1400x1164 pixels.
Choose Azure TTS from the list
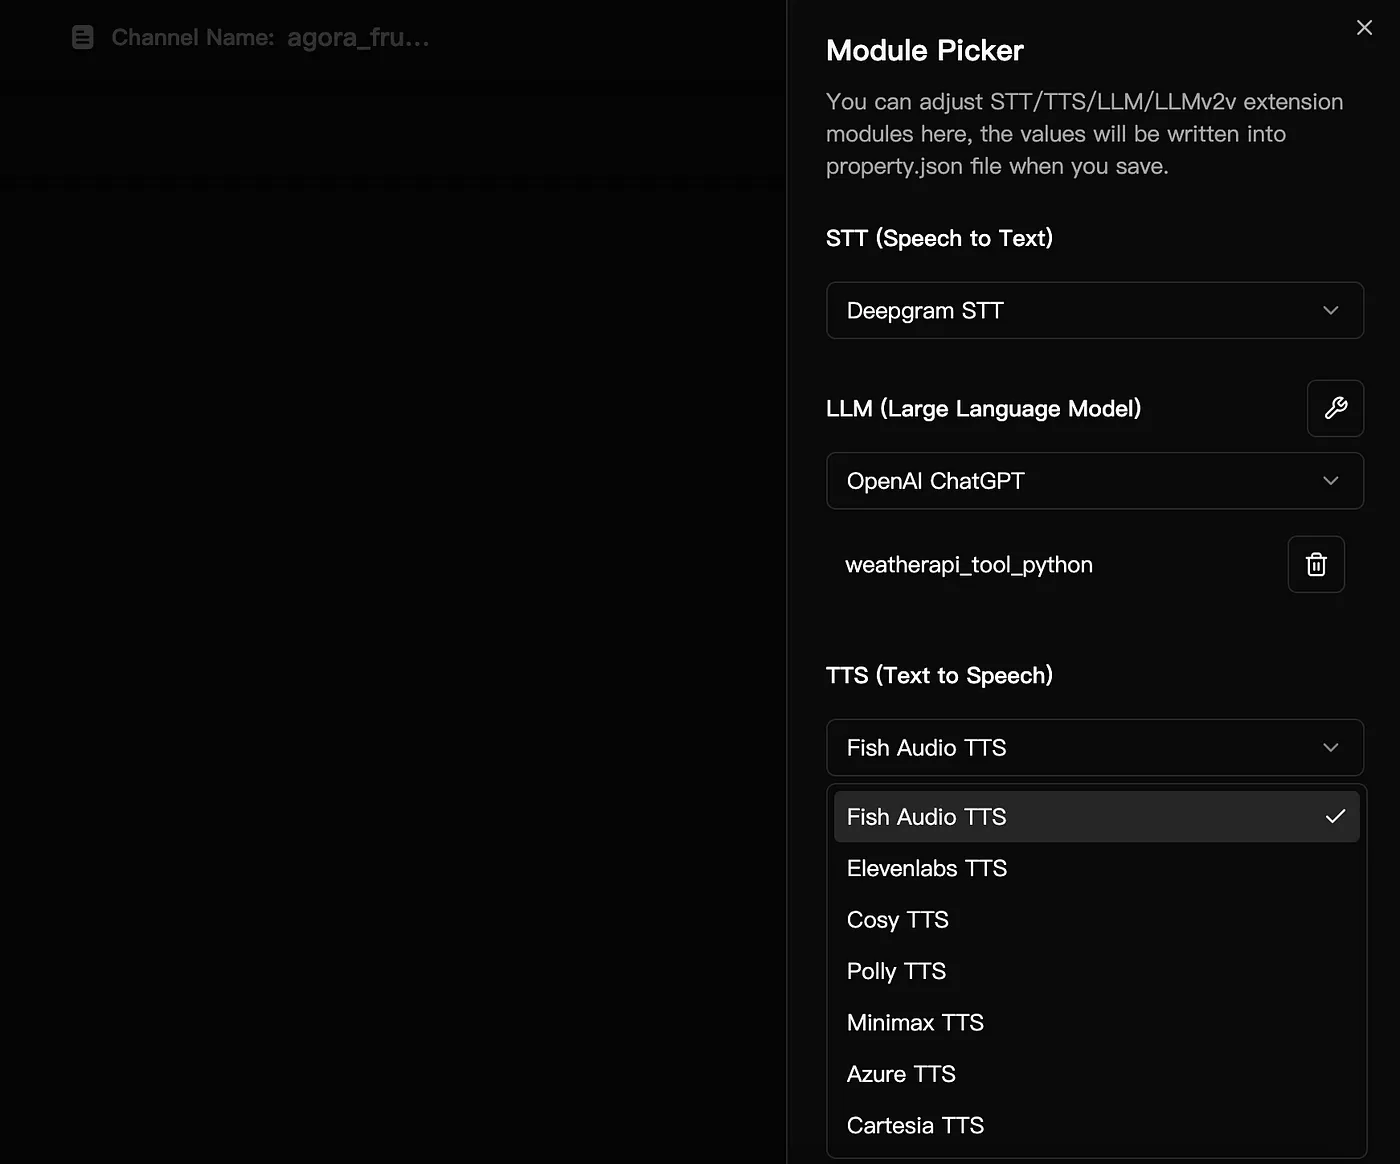pyautogui.click(x=901, y=1074)
